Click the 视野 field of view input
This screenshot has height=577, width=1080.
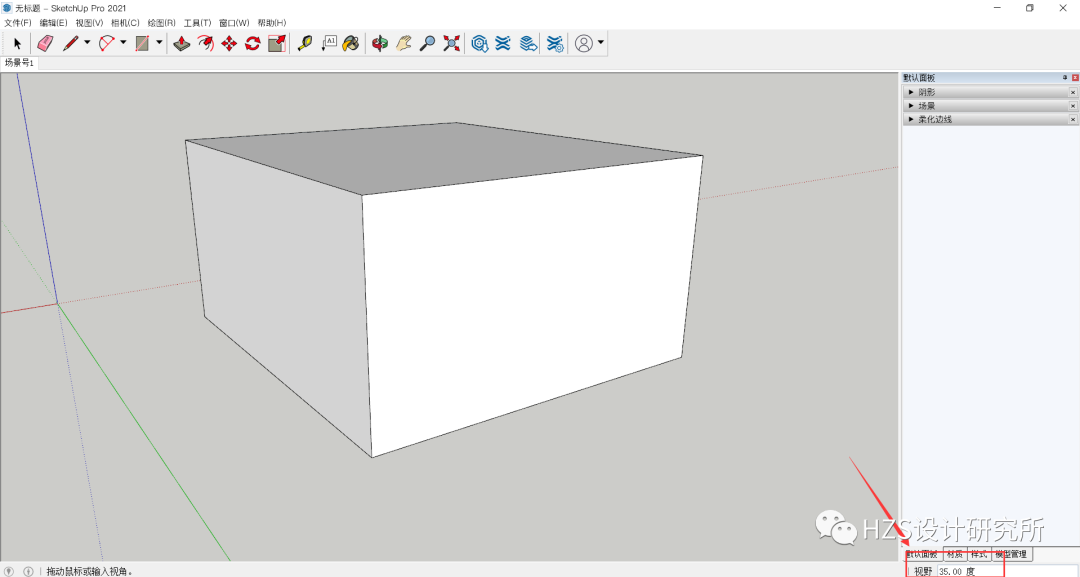point(967,569)
